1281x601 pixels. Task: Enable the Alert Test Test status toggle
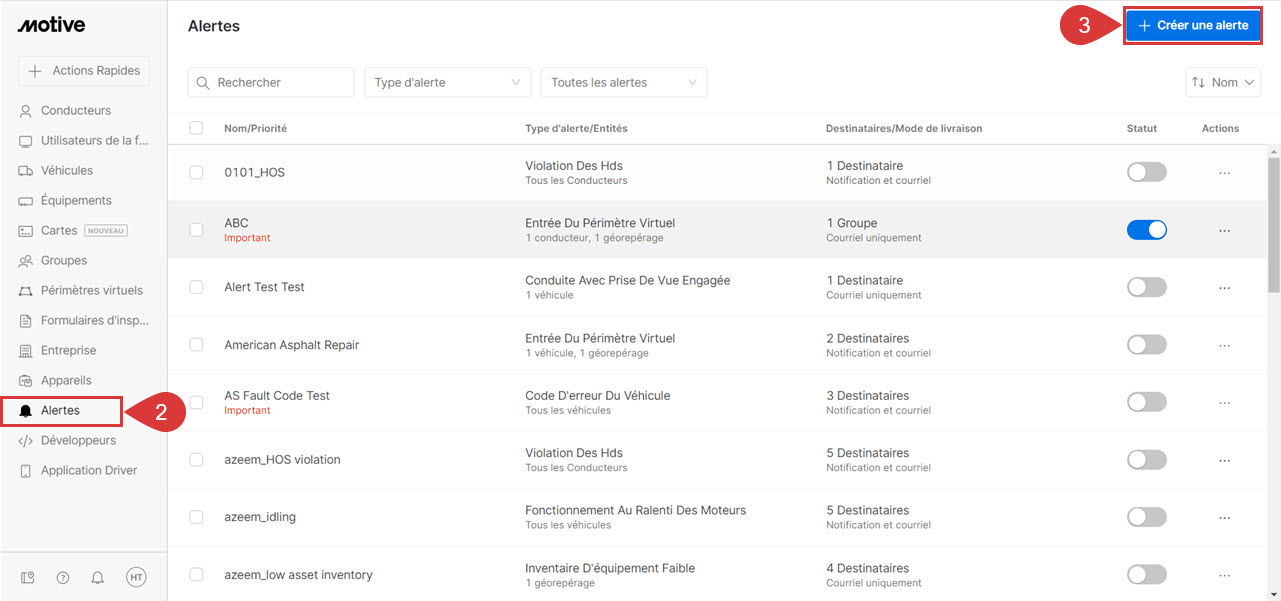pyautogui.click(x=1146, y=287)
